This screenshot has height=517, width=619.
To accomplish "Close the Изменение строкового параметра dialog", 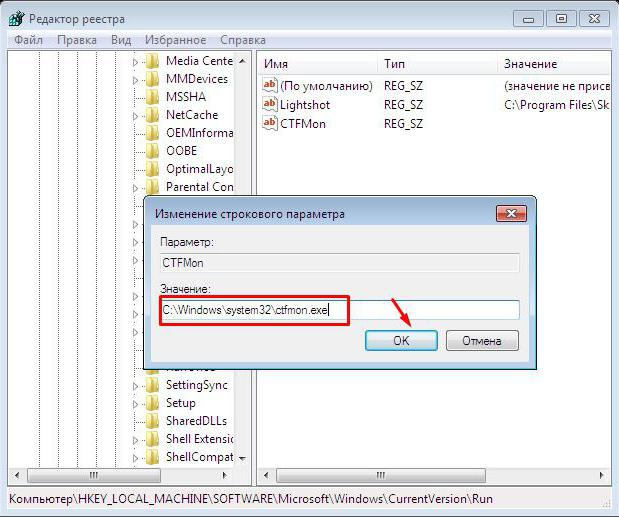I will coord(511,214).
